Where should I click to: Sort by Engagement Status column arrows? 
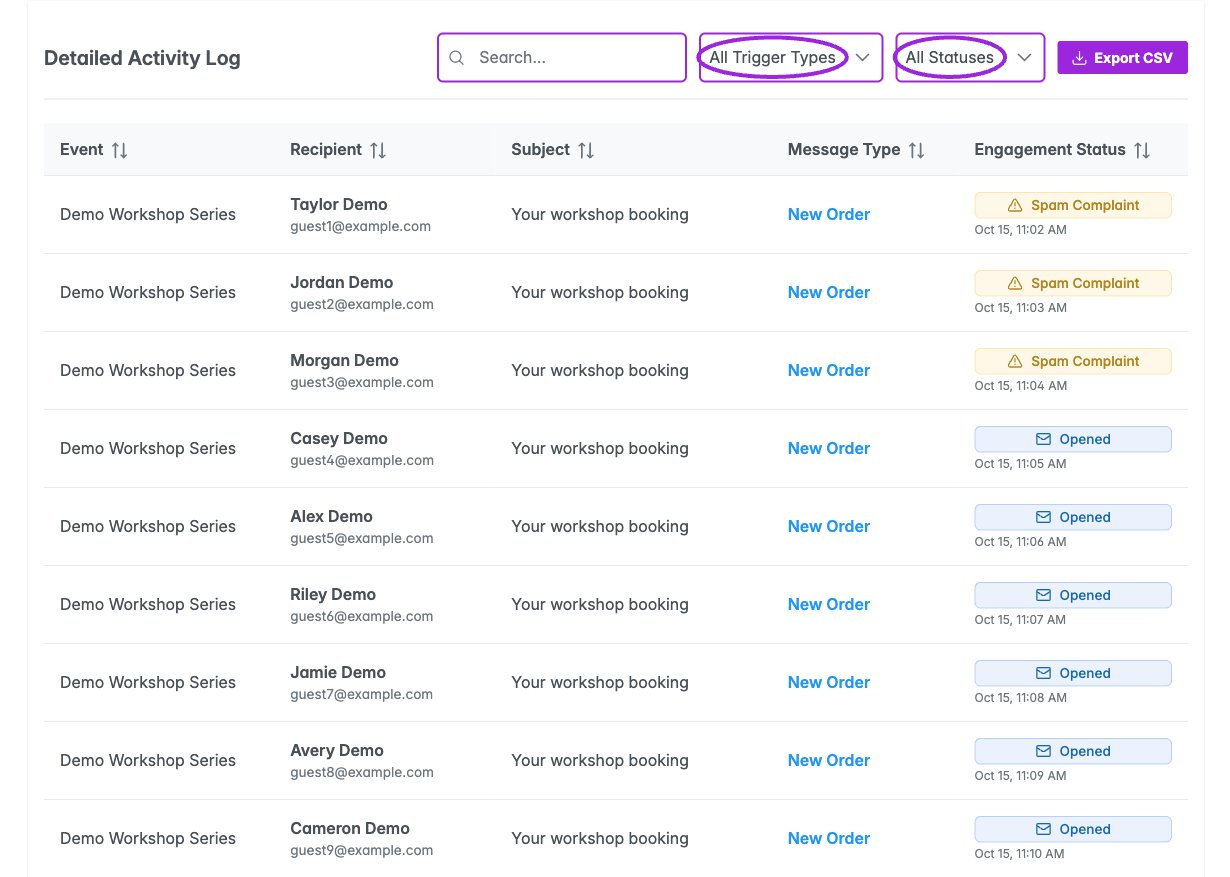[x=1142, y=150]
